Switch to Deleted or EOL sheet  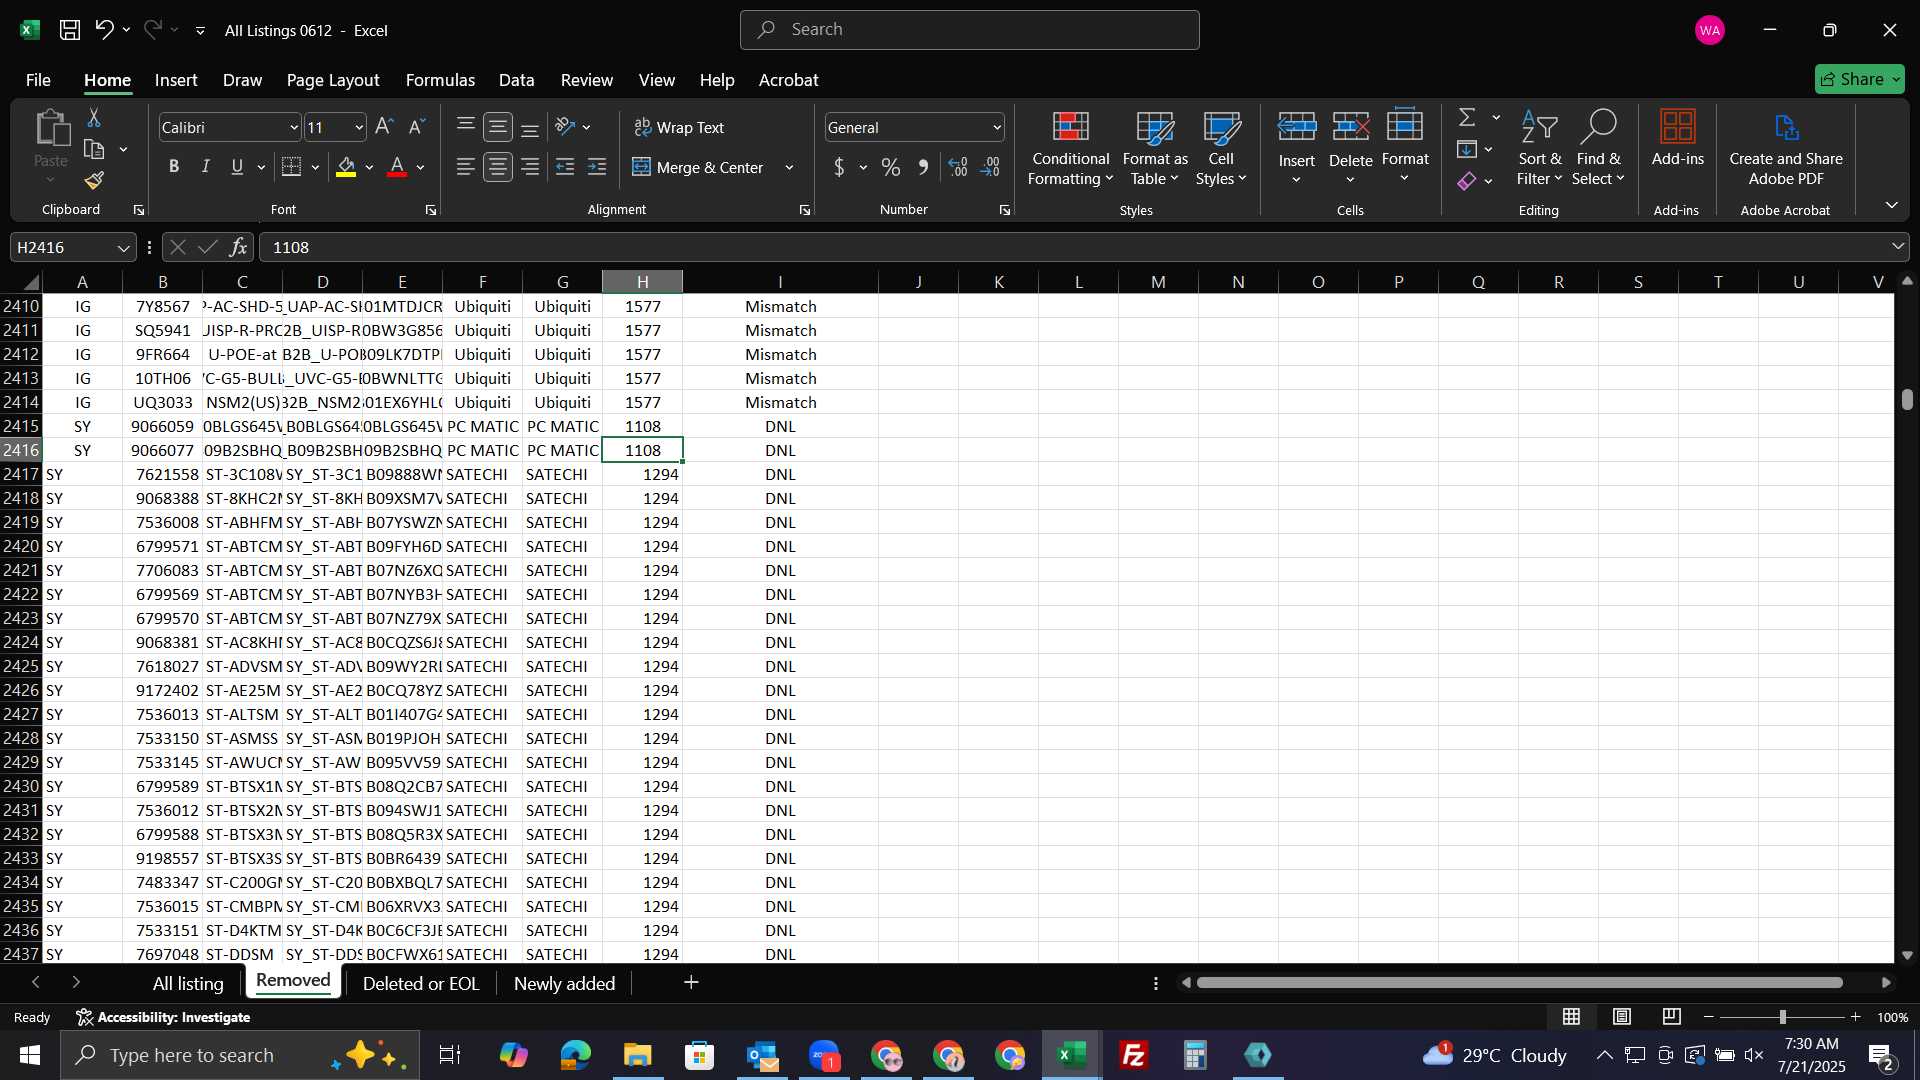click(x=421, y=984)
